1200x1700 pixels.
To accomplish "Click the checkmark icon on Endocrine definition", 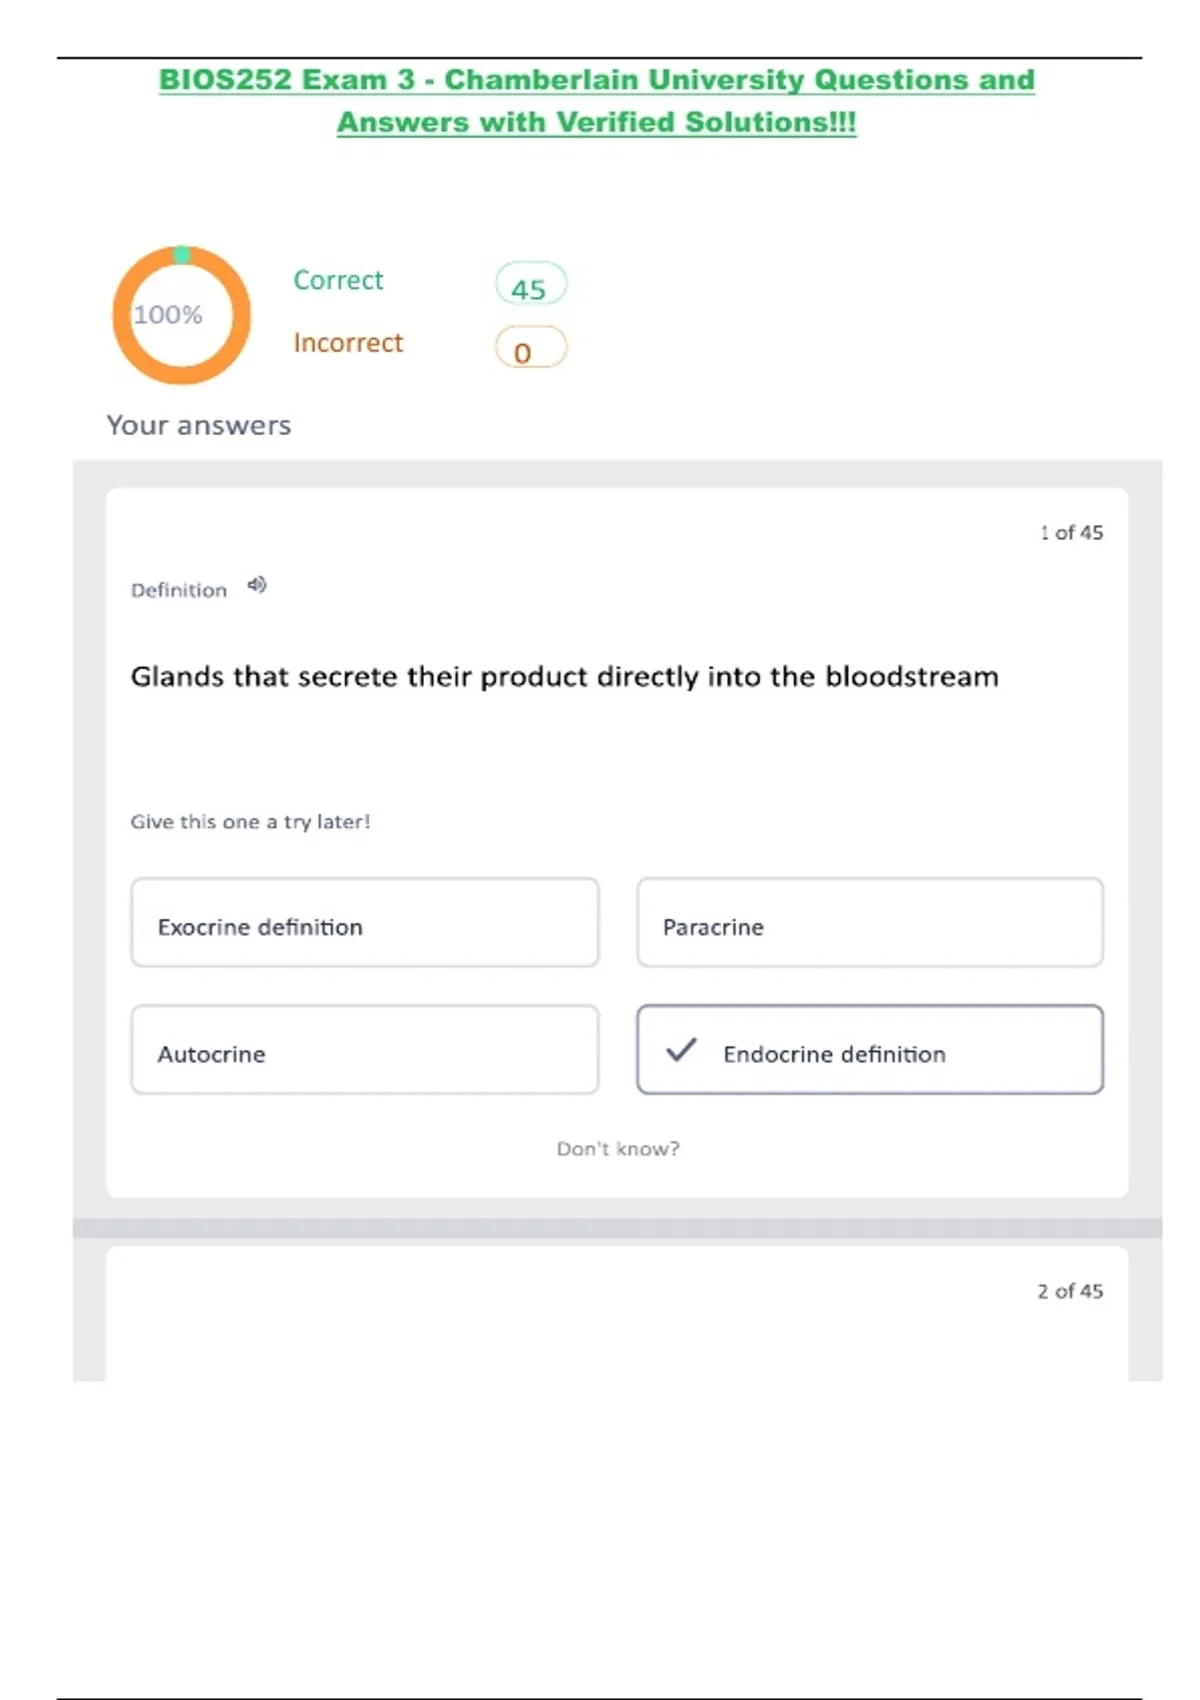I will 681,1050.
